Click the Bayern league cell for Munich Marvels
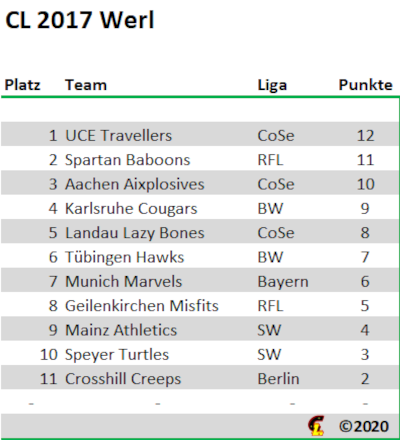 click(283, 282)
